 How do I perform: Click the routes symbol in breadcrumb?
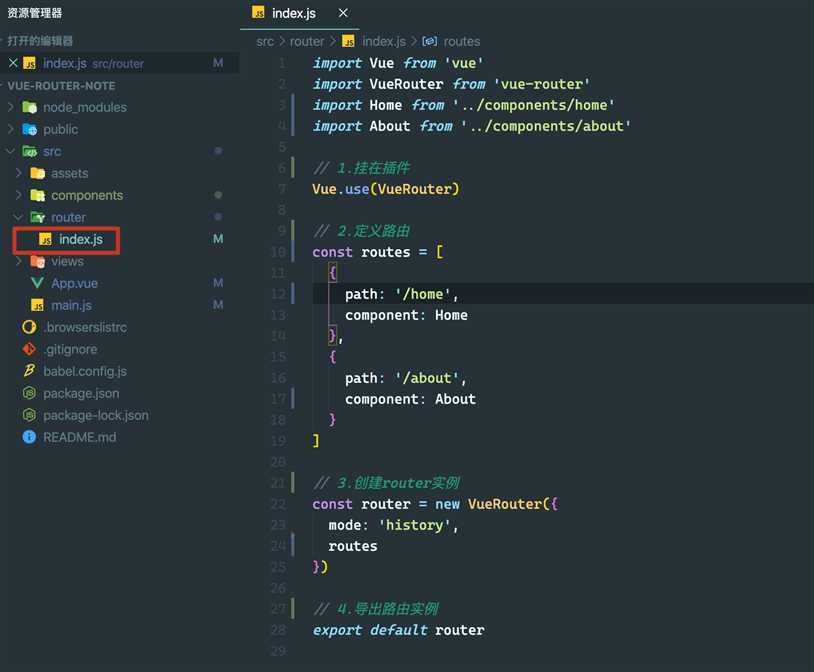click(x=461, y=41)
